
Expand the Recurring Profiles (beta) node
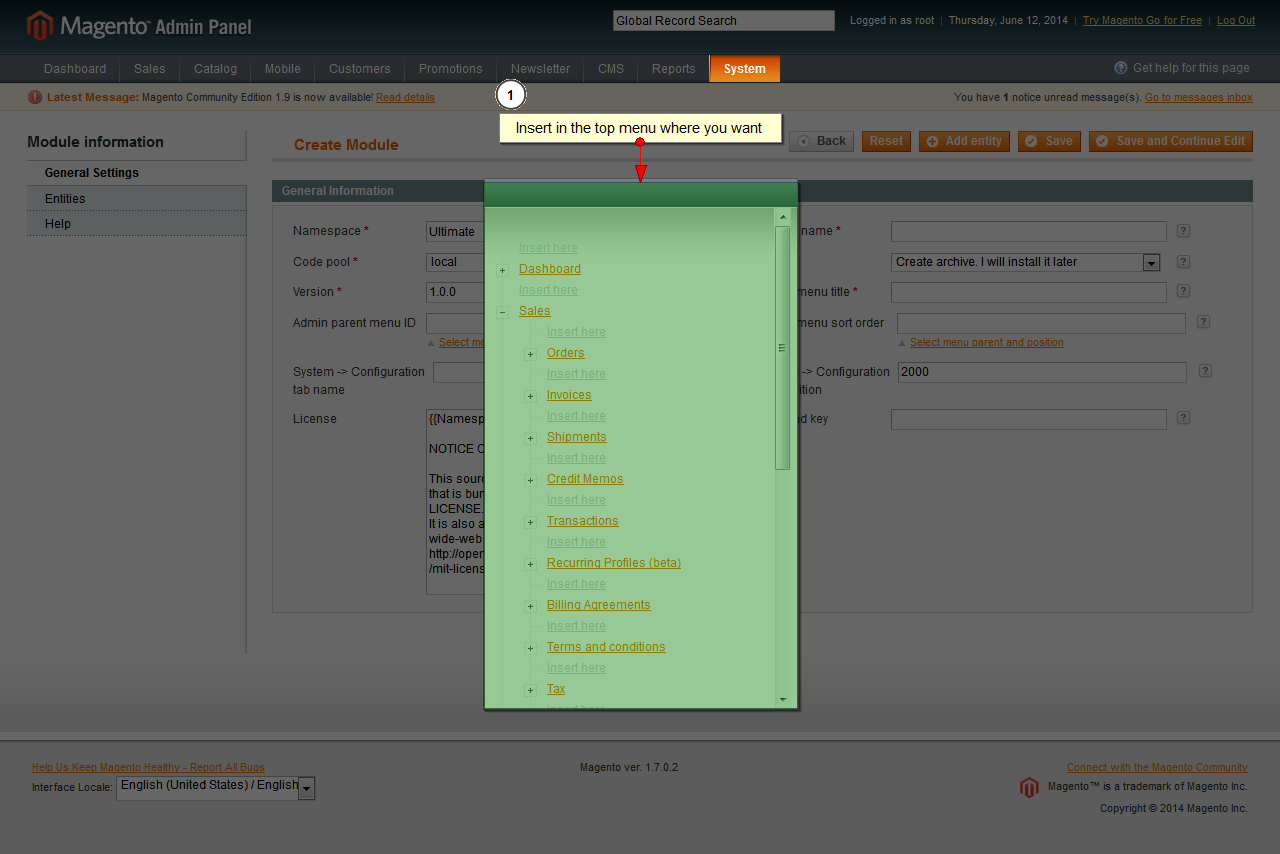click(x=531, y=564)
